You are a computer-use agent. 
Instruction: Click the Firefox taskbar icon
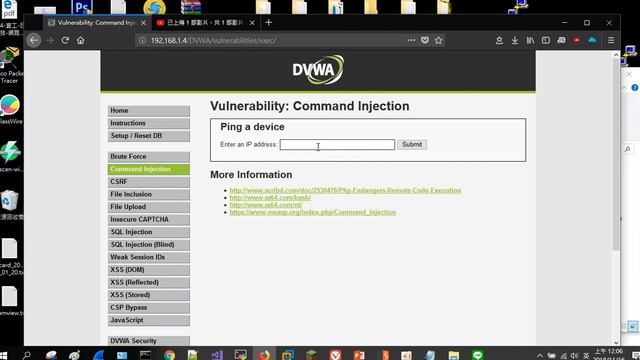click(x=264, y=355)
